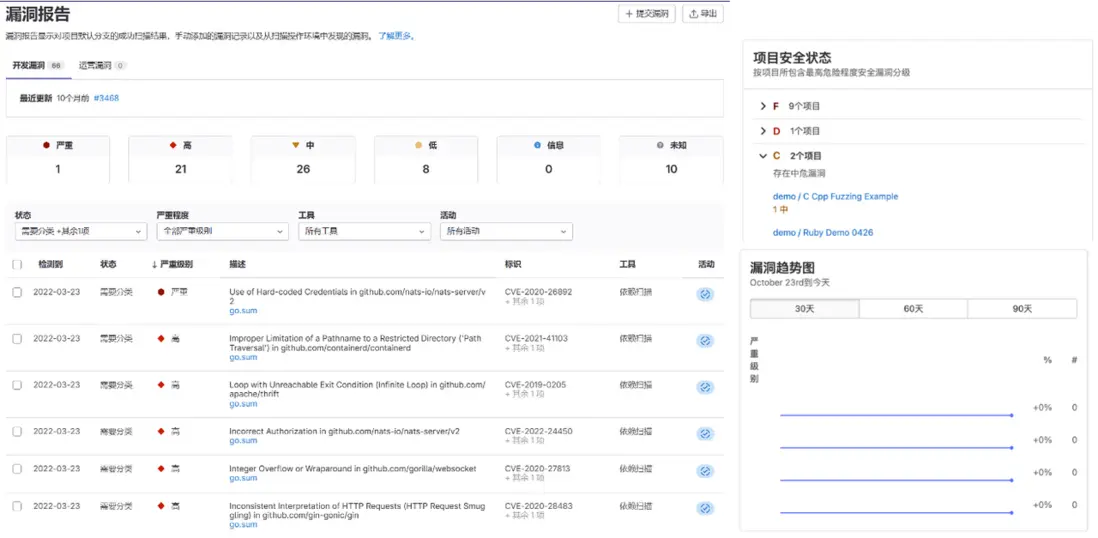Check the Infinite Loop apache/thrift row

pos(18,385)
